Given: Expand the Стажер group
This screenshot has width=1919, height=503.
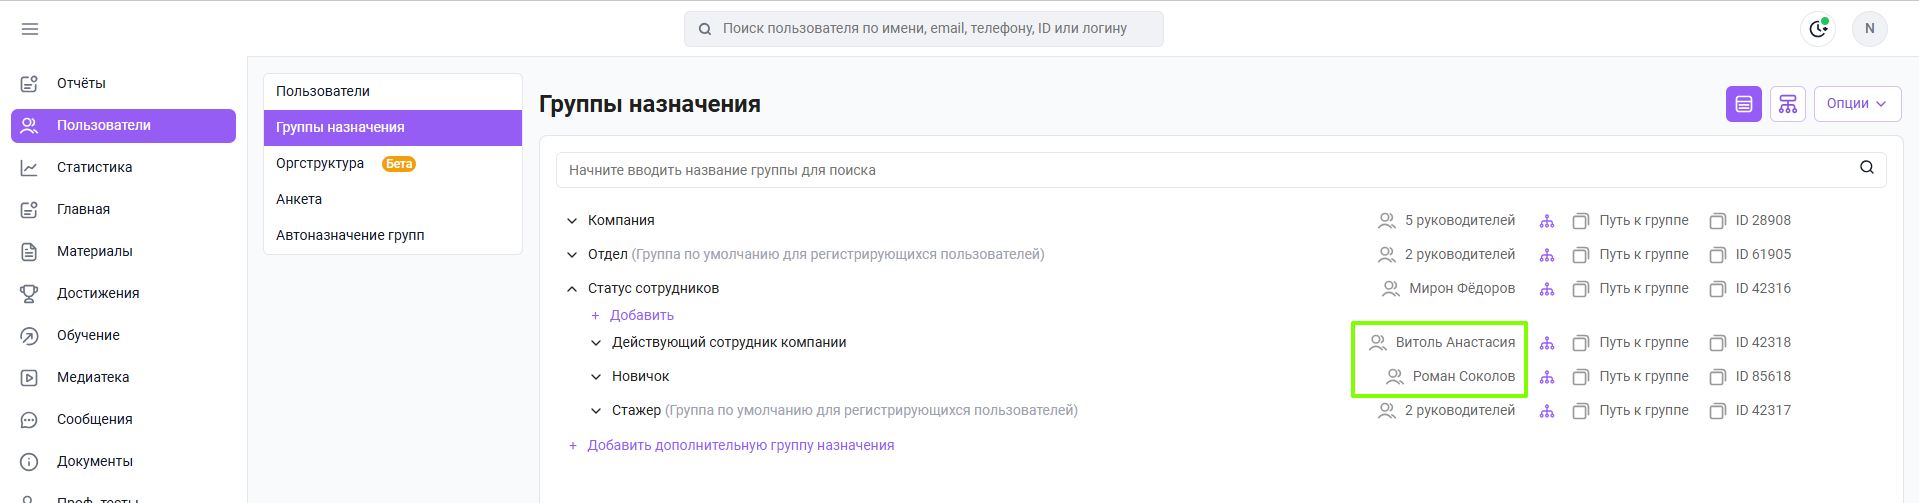Looking at the screenshot, I should coord(596,411).
